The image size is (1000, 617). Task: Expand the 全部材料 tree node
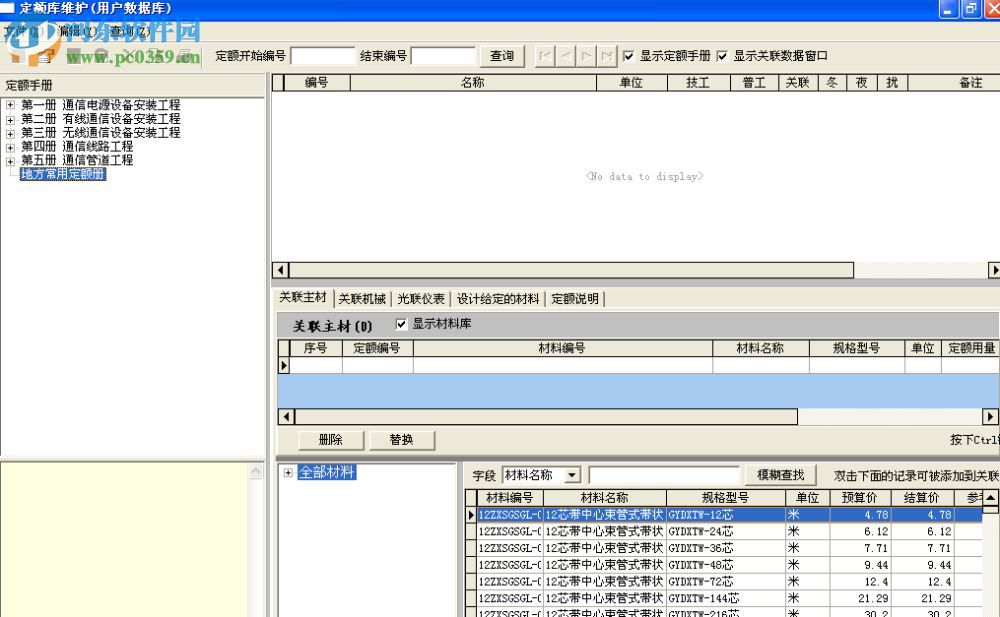point(288,474)
